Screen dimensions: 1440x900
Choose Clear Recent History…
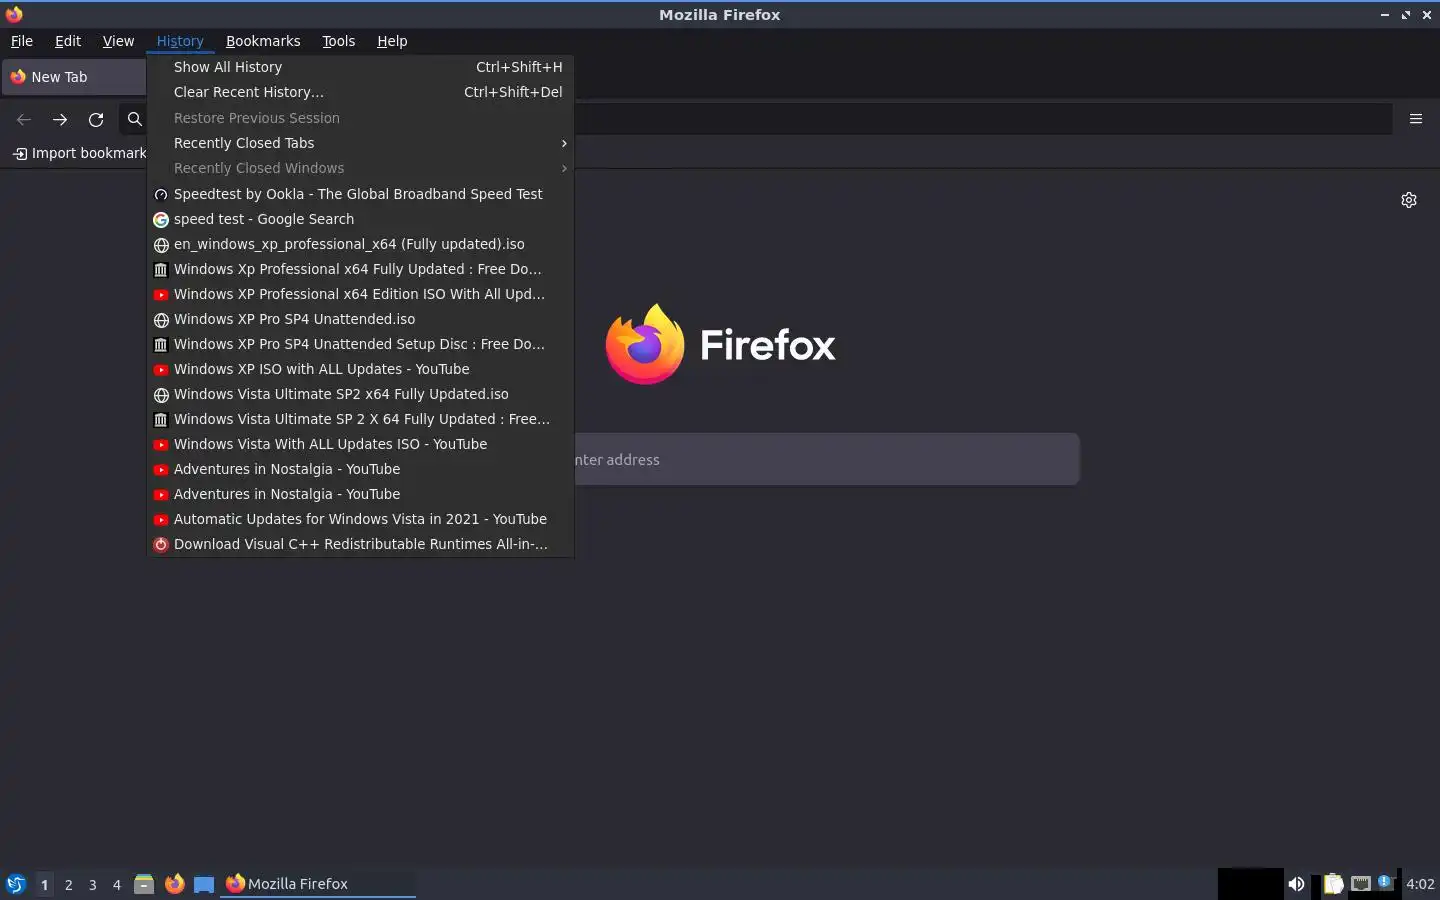360,92
